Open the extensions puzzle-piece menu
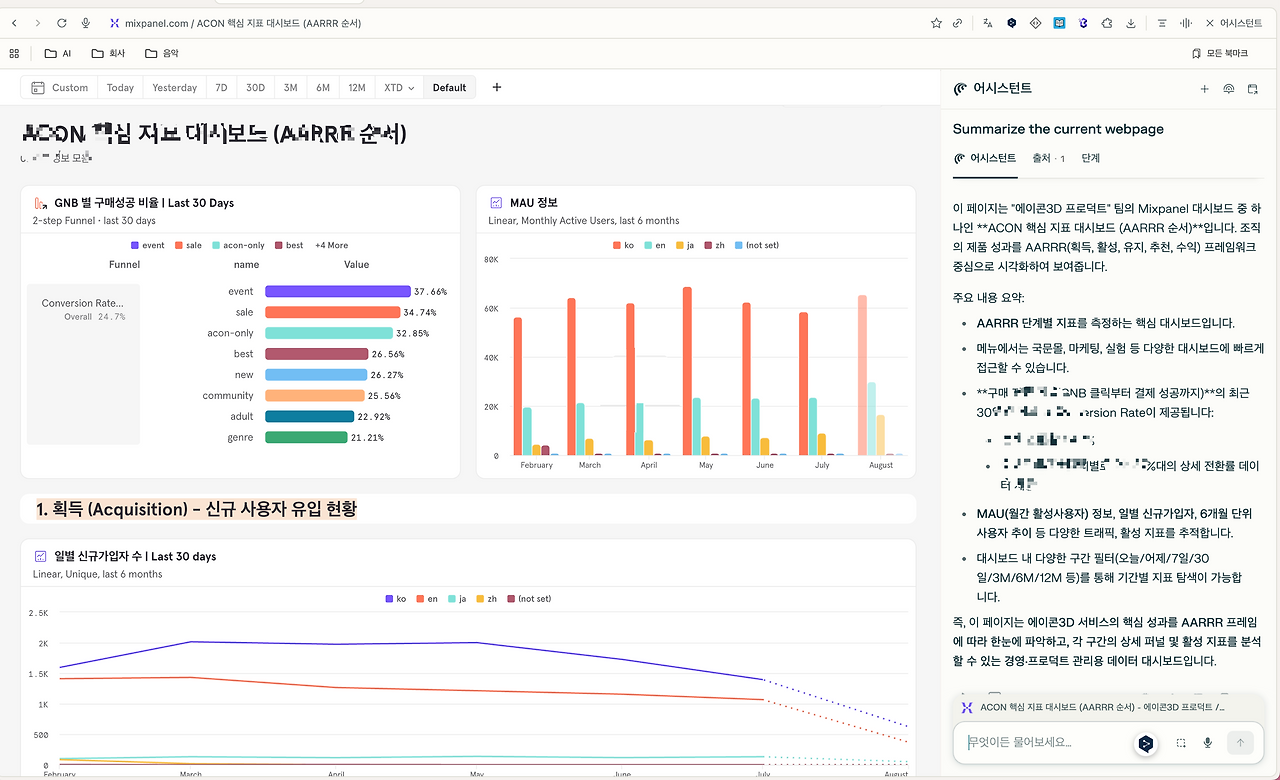 (1107, 23)
